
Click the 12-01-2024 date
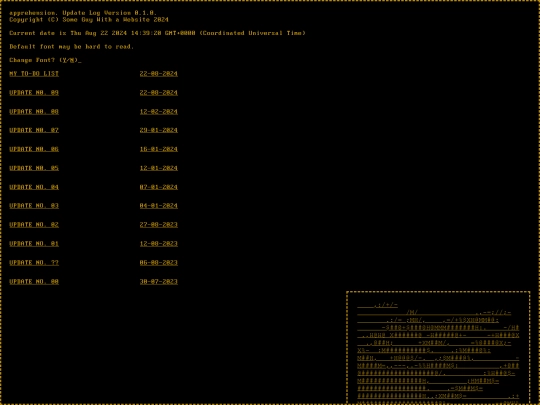(159, 168)
